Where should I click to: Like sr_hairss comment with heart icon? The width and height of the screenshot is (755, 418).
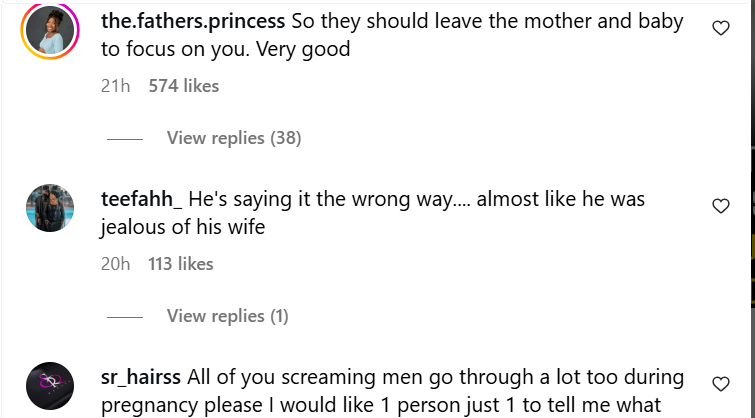pos(720,384)
